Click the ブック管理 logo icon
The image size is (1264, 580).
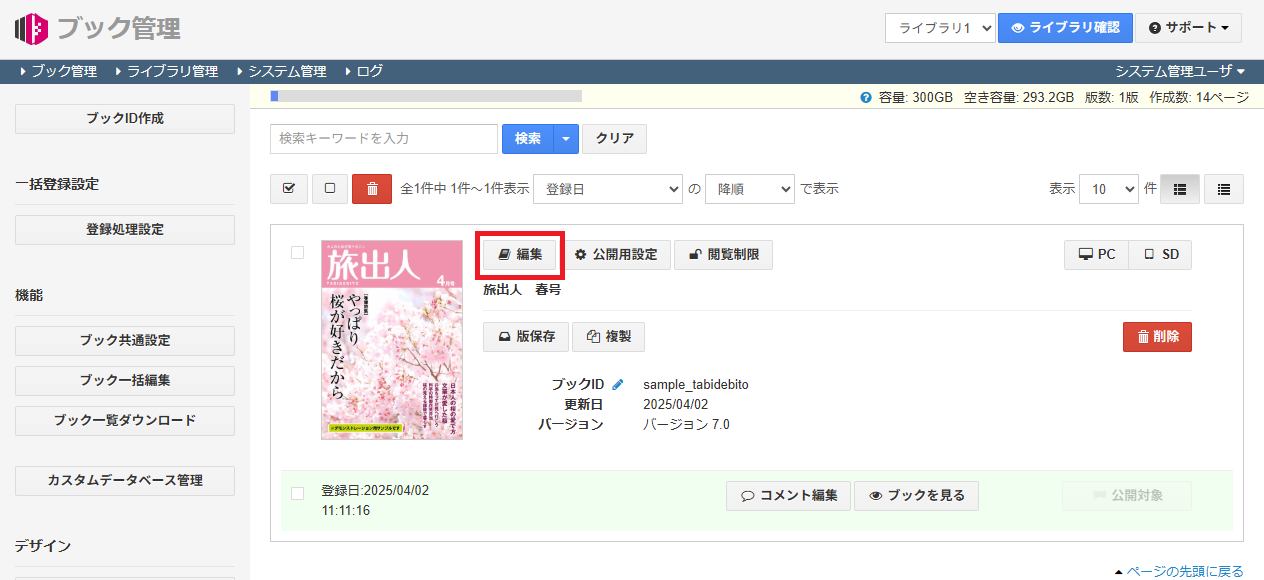[31, 28]
